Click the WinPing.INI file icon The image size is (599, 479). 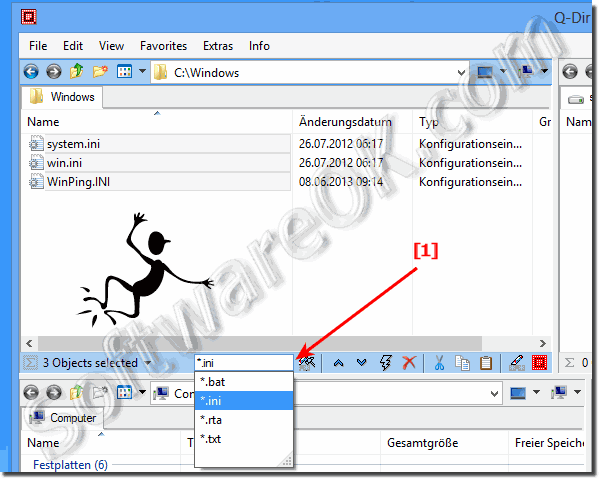tap(36, 181)
